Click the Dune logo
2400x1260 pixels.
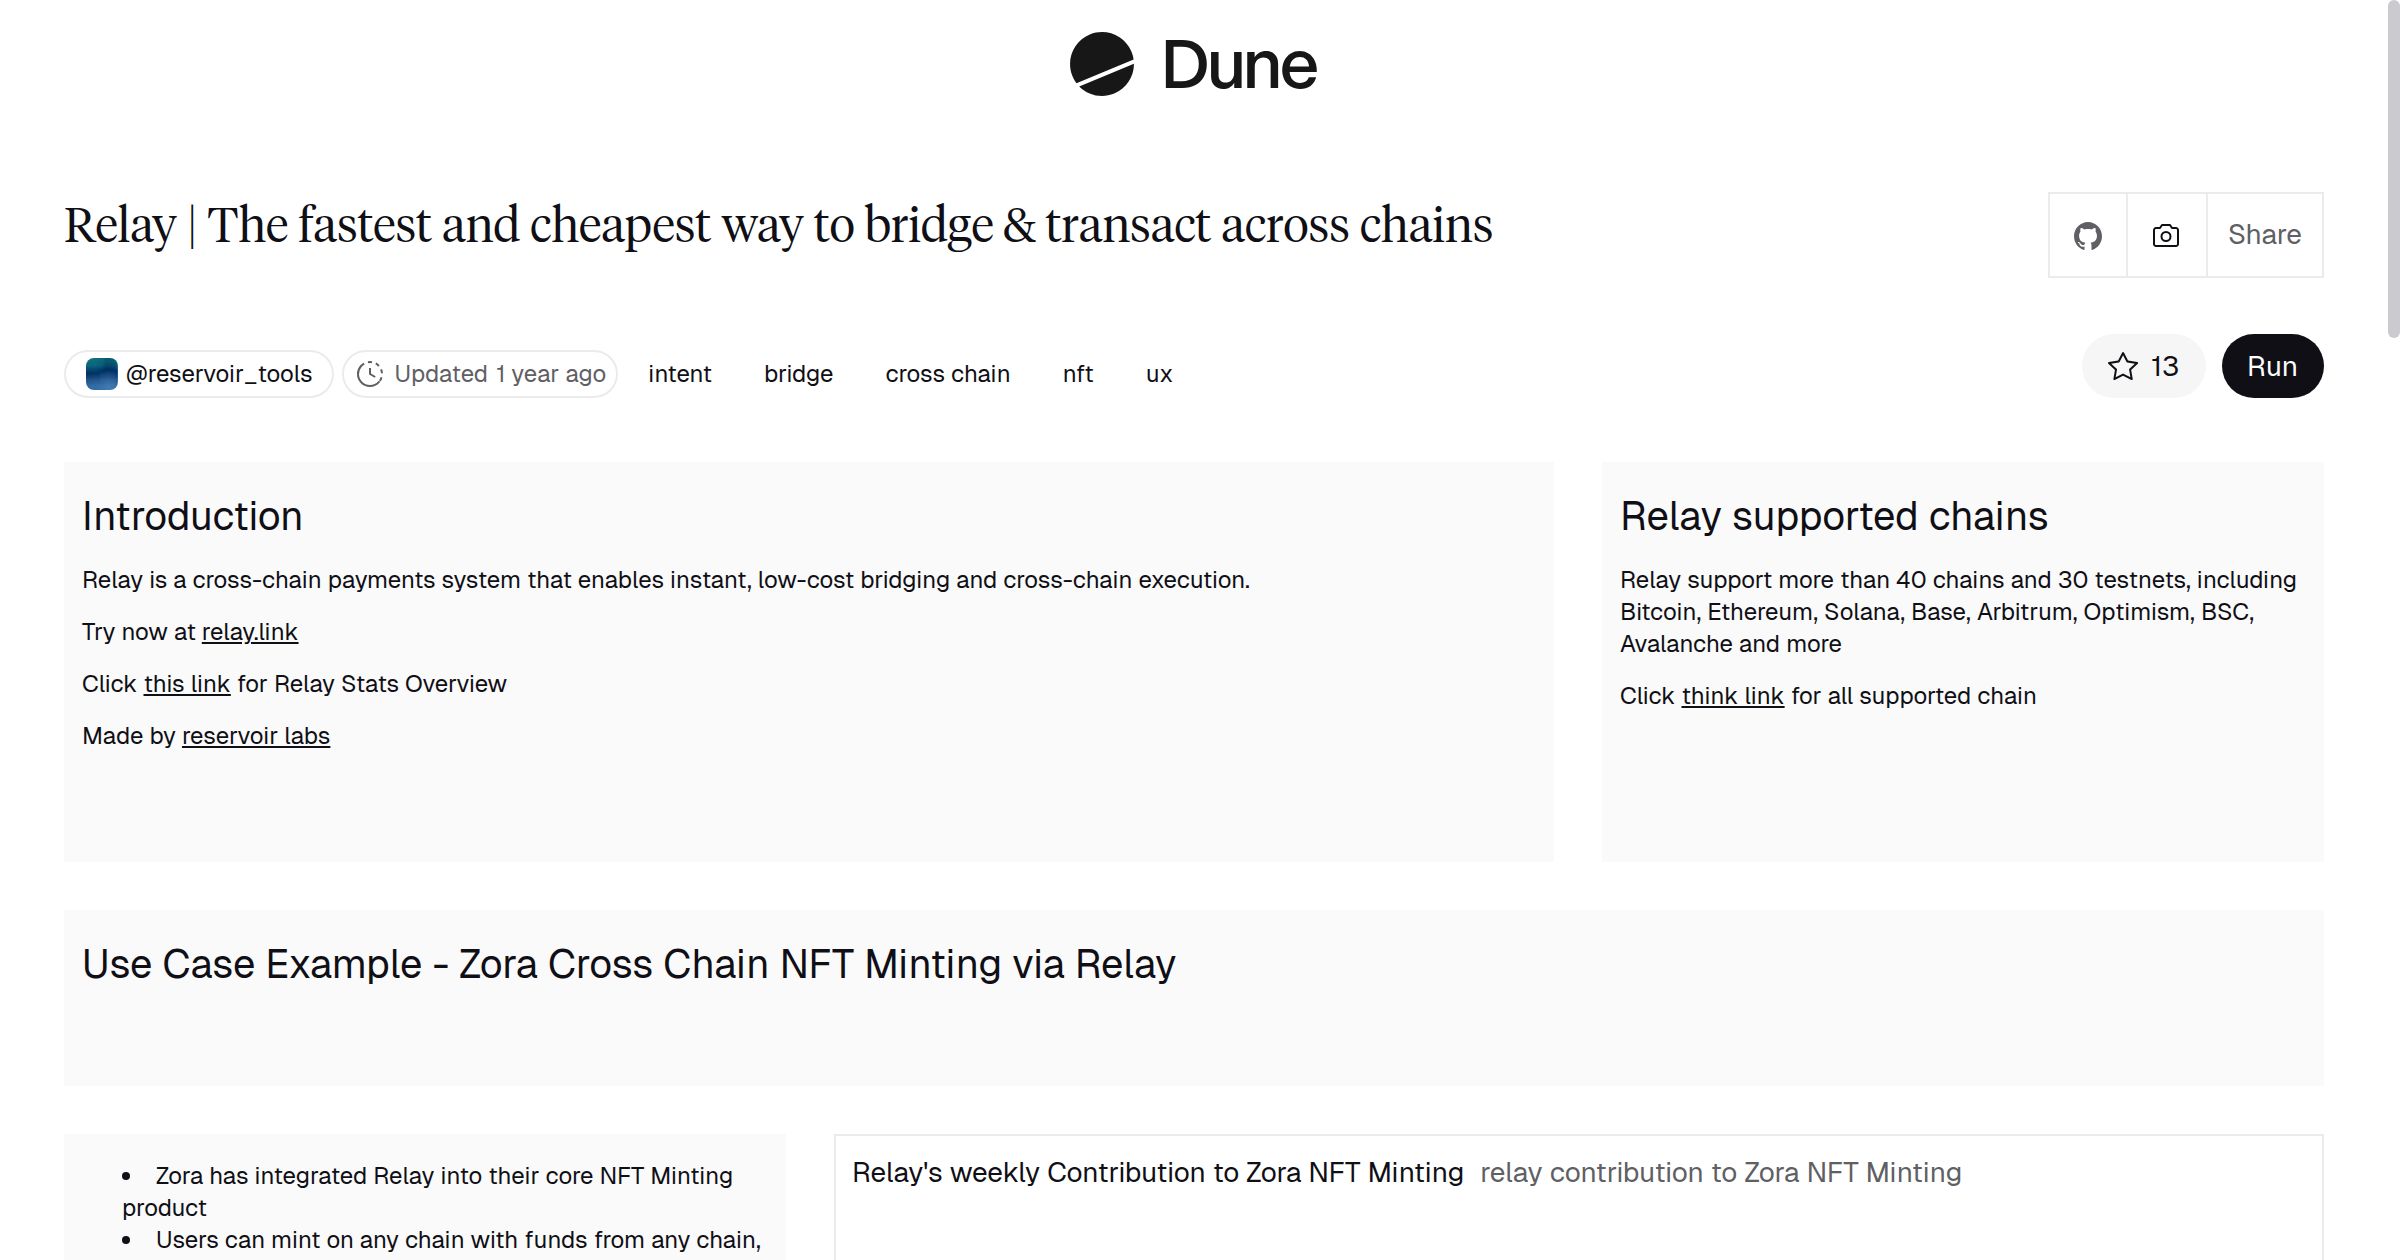click(1192, 66)
